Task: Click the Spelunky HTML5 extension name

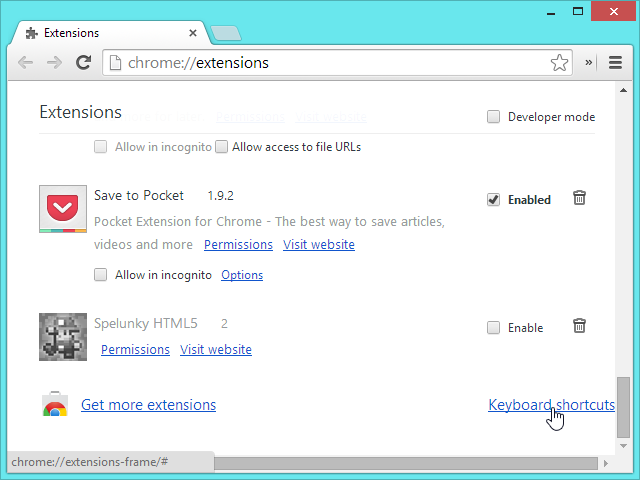Action: (146, 323)
